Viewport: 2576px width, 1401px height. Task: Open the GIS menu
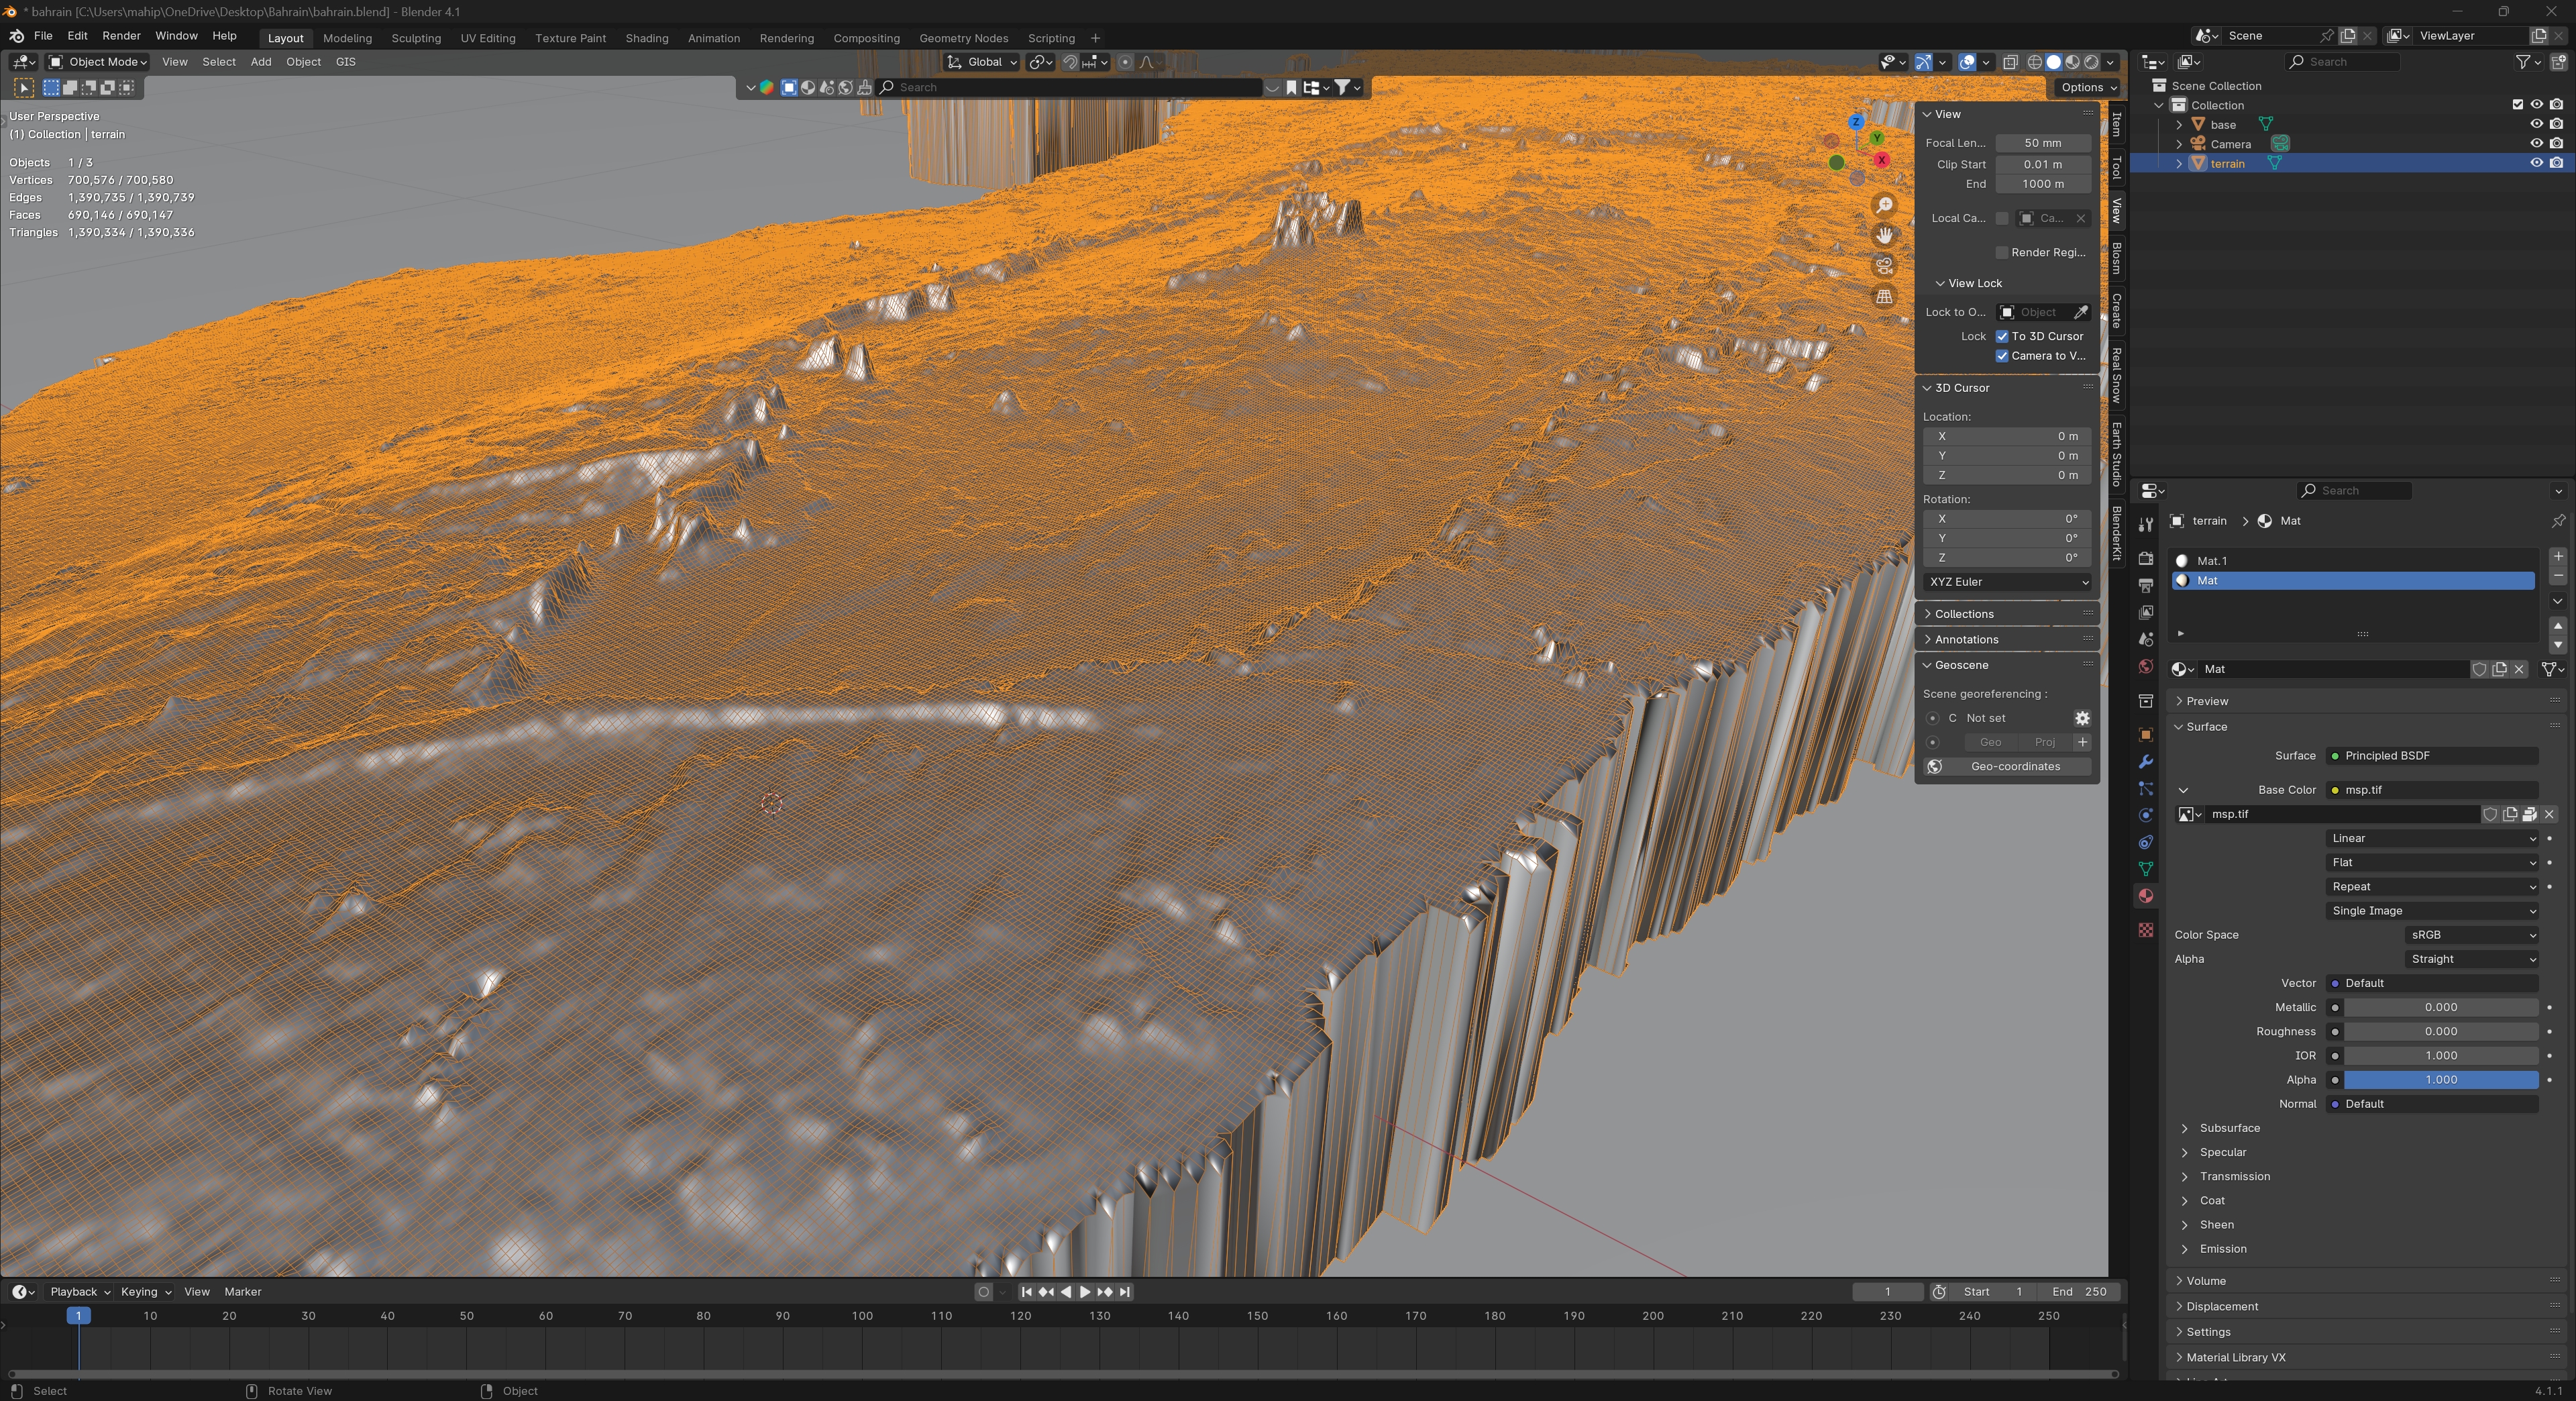[345, 62]
